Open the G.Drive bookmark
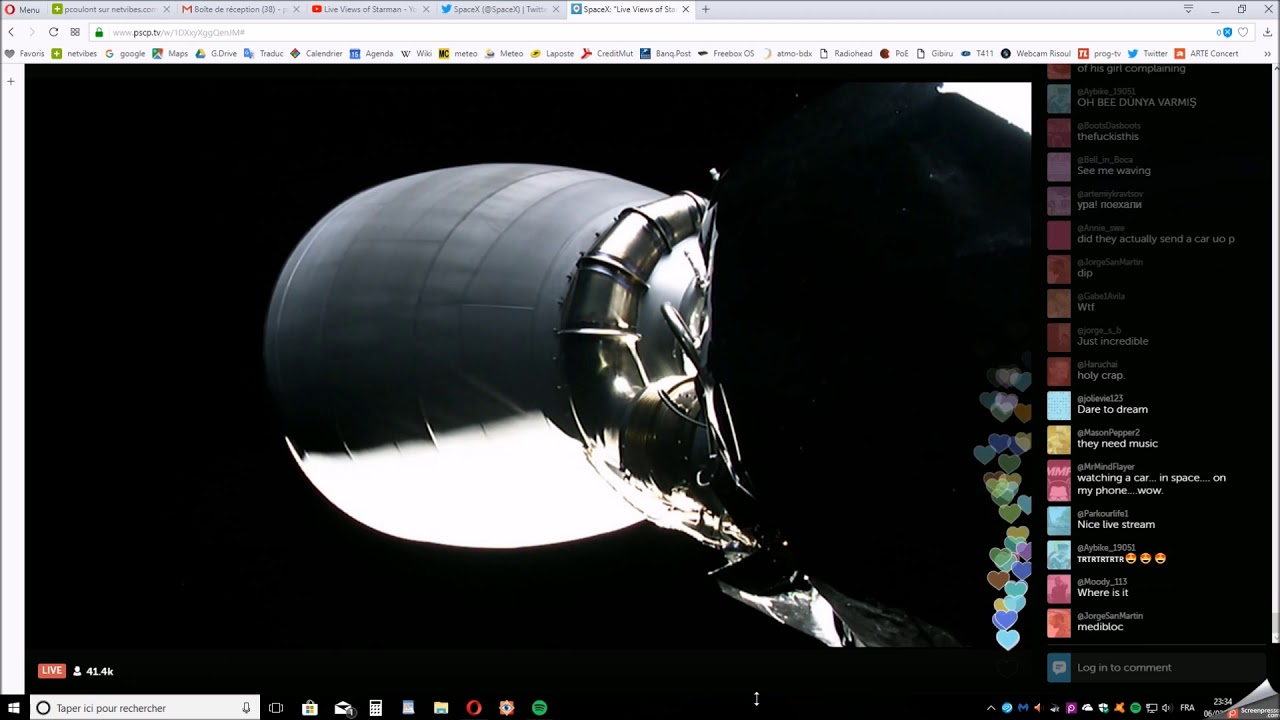 coord(216,53)
